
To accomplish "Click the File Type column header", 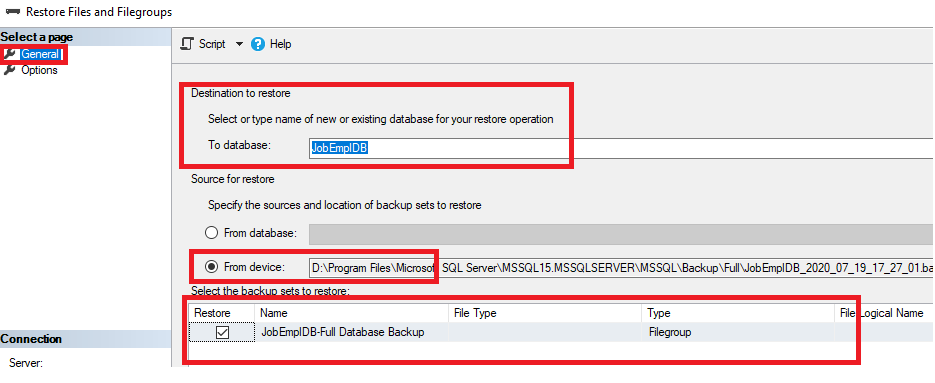I will pos(545,313).
